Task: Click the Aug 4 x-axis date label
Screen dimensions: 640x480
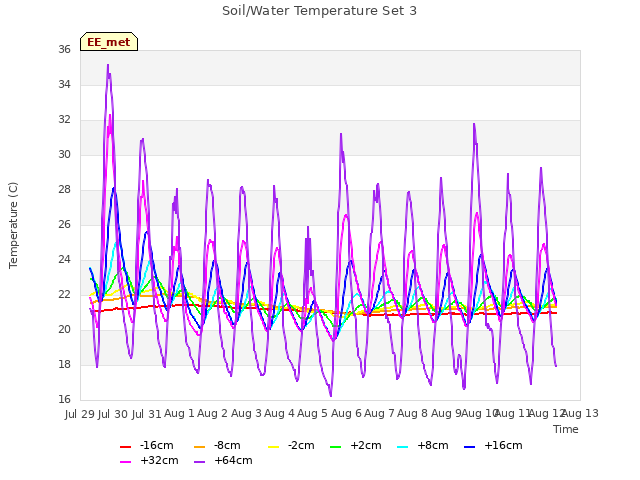Action: click(279, 413)
